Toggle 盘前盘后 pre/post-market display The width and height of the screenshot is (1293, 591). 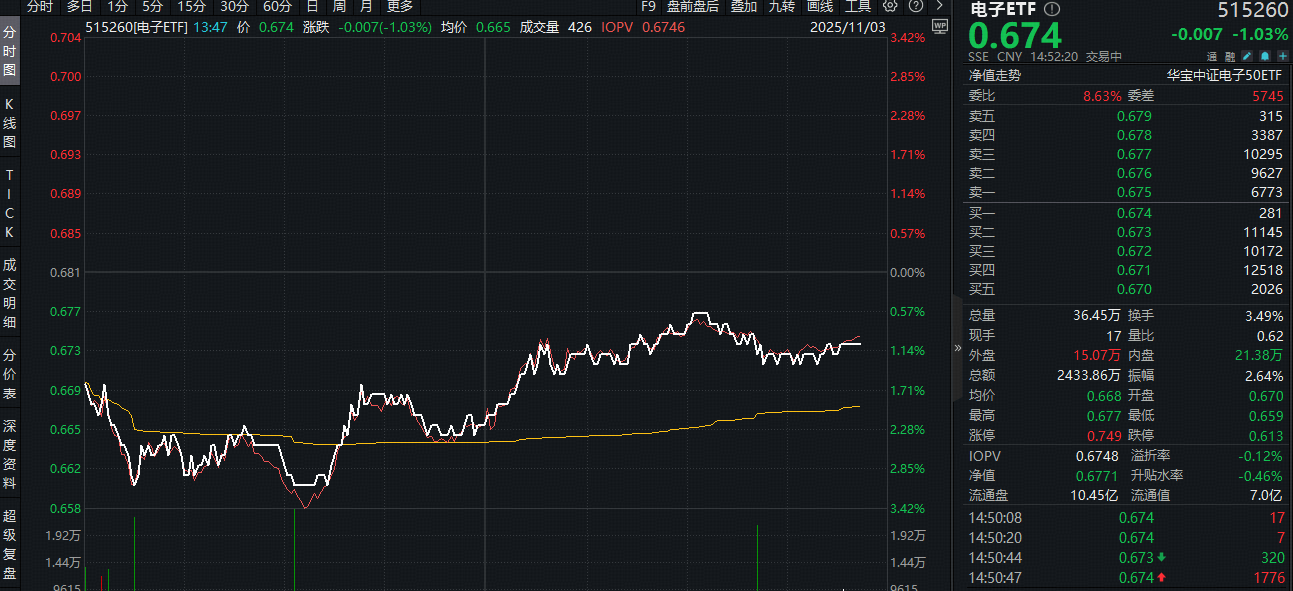(693, 6)
